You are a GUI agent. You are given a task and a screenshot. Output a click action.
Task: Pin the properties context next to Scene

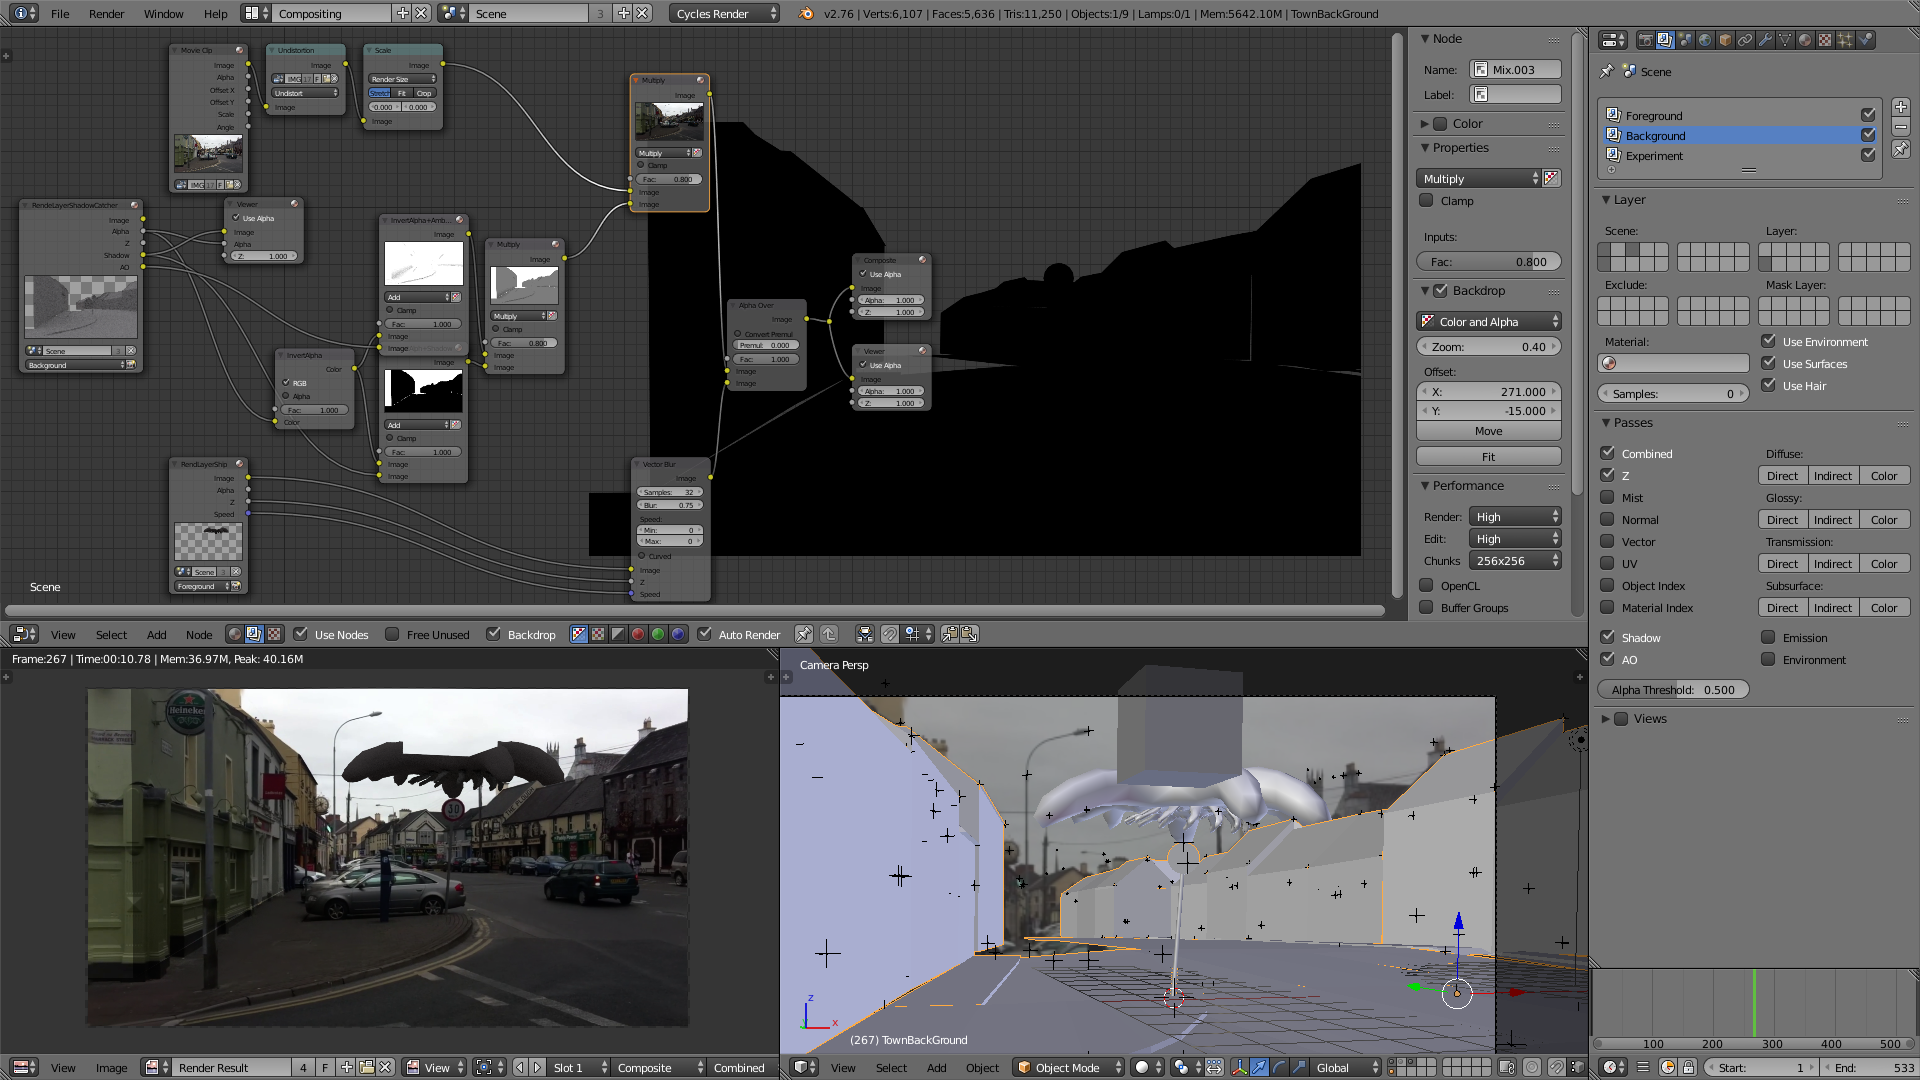(1606, 71)
